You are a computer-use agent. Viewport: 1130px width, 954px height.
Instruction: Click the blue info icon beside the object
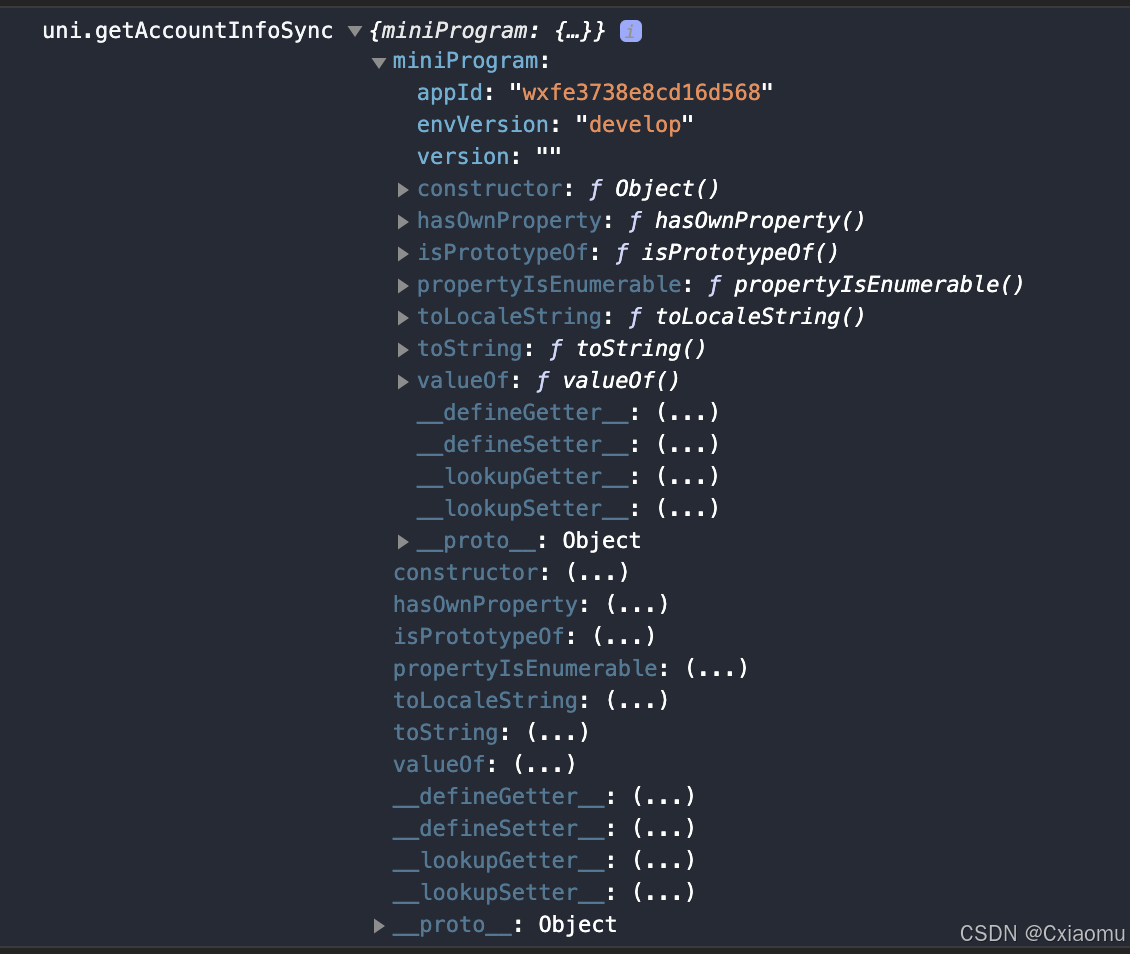630,30
